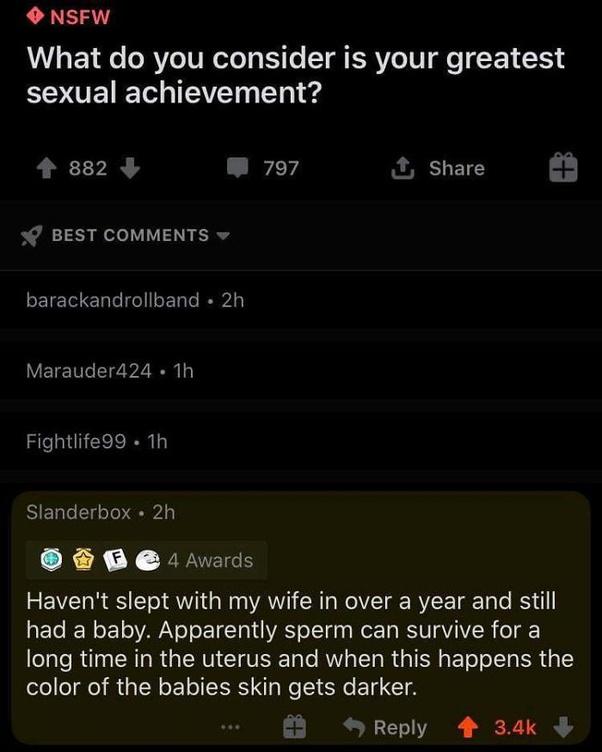Open Slanderbox's user profile
This screenshot has height=752, width=602.
pyautogui.click(x=78, y=512)
